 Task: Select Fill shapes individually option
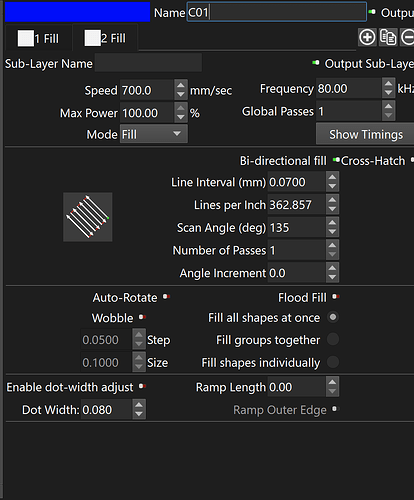333,362
